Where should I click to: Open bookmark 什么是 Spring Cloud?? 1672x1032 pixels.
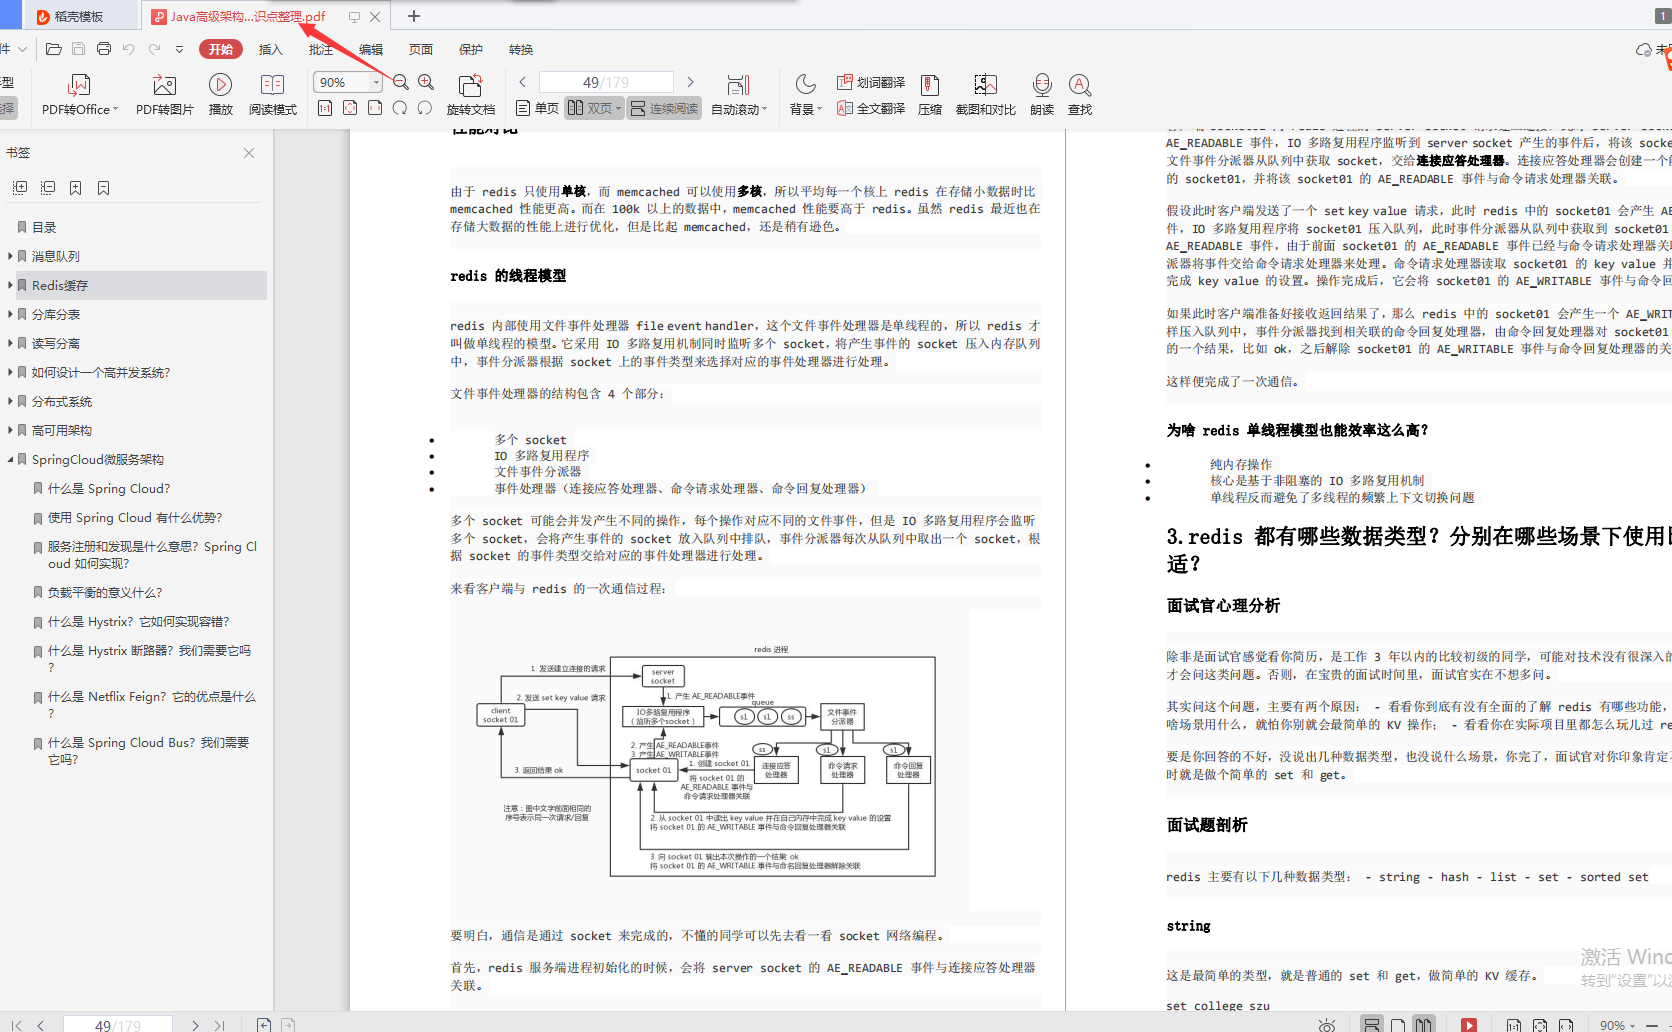[109, 488]
